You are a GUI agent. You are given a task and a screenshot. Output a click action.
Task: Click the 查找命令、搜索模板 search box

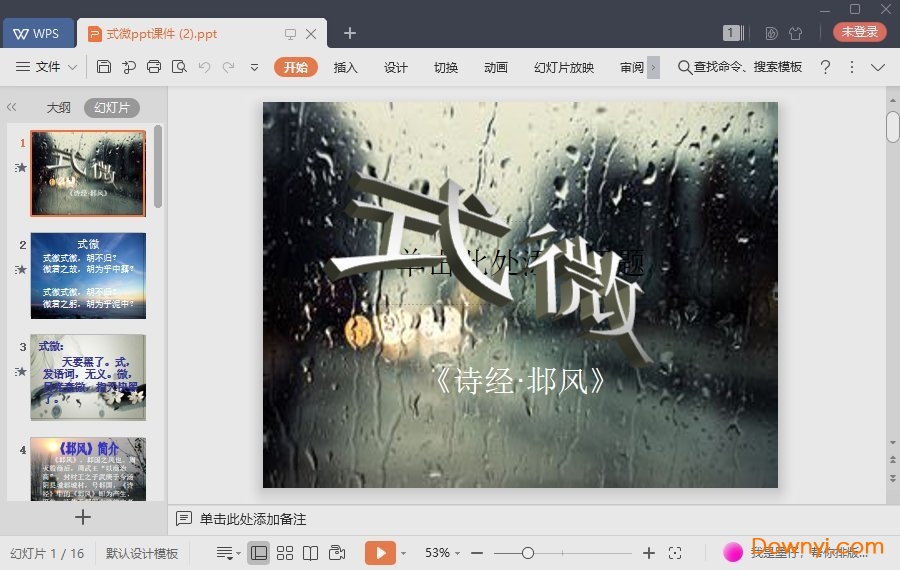pyautogui.click(x=740, y=67)
